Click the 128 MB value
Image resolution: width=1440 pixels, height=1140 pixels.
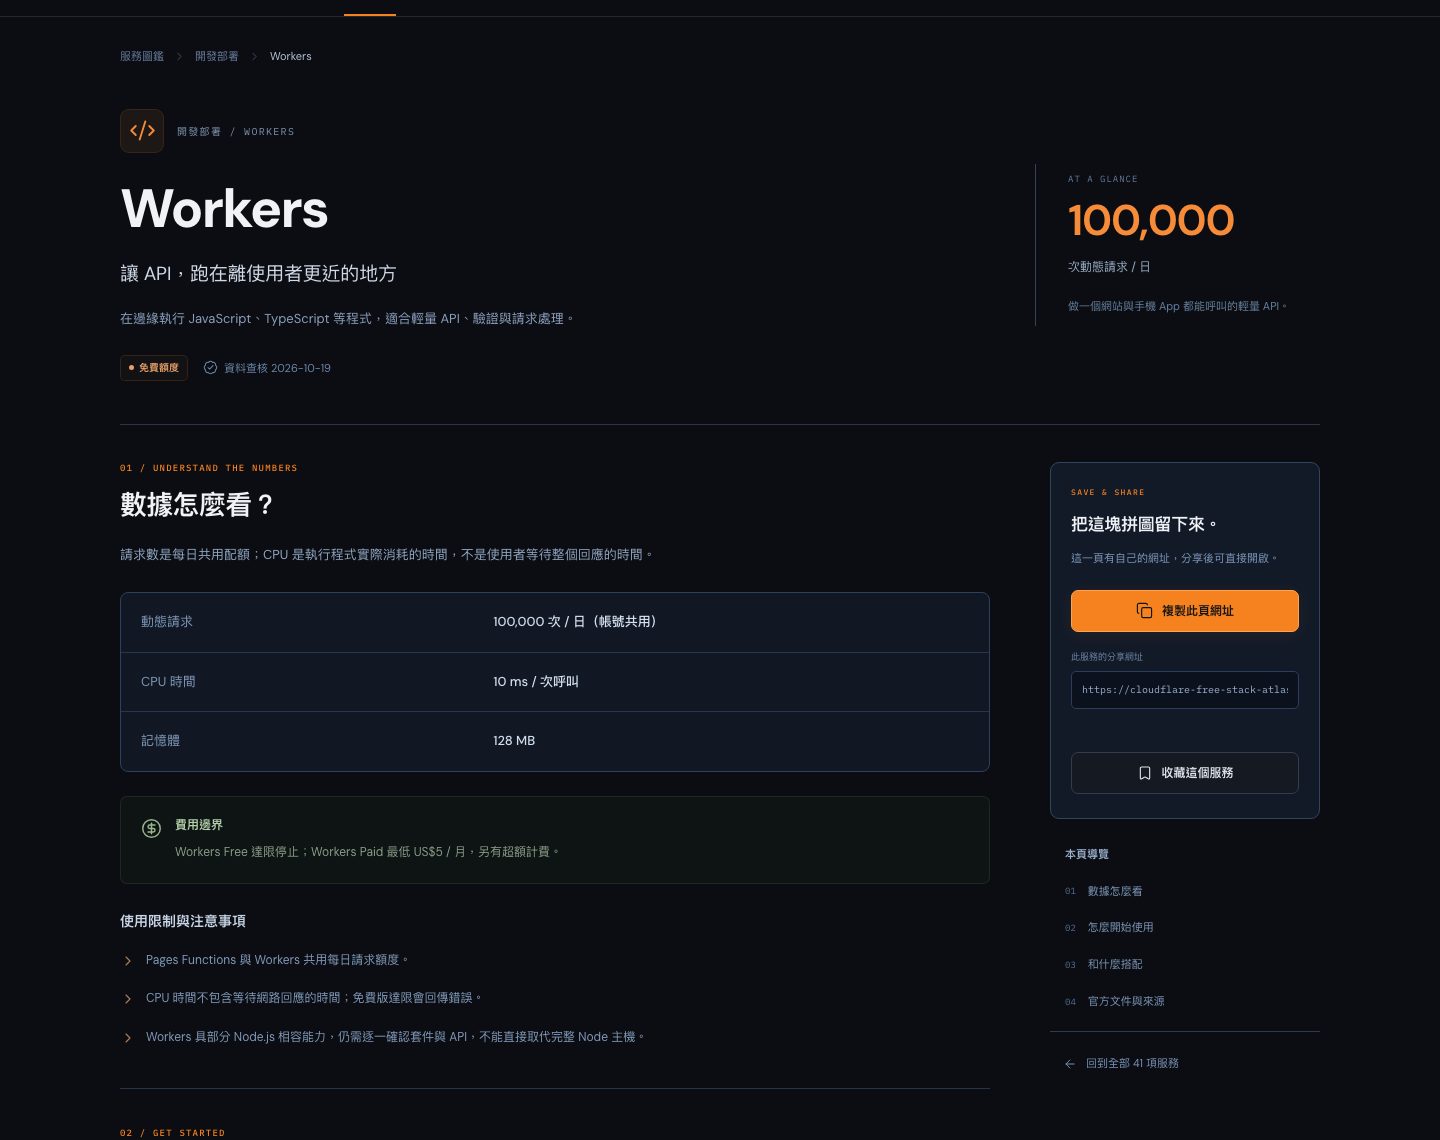click(x=514, y=741)
